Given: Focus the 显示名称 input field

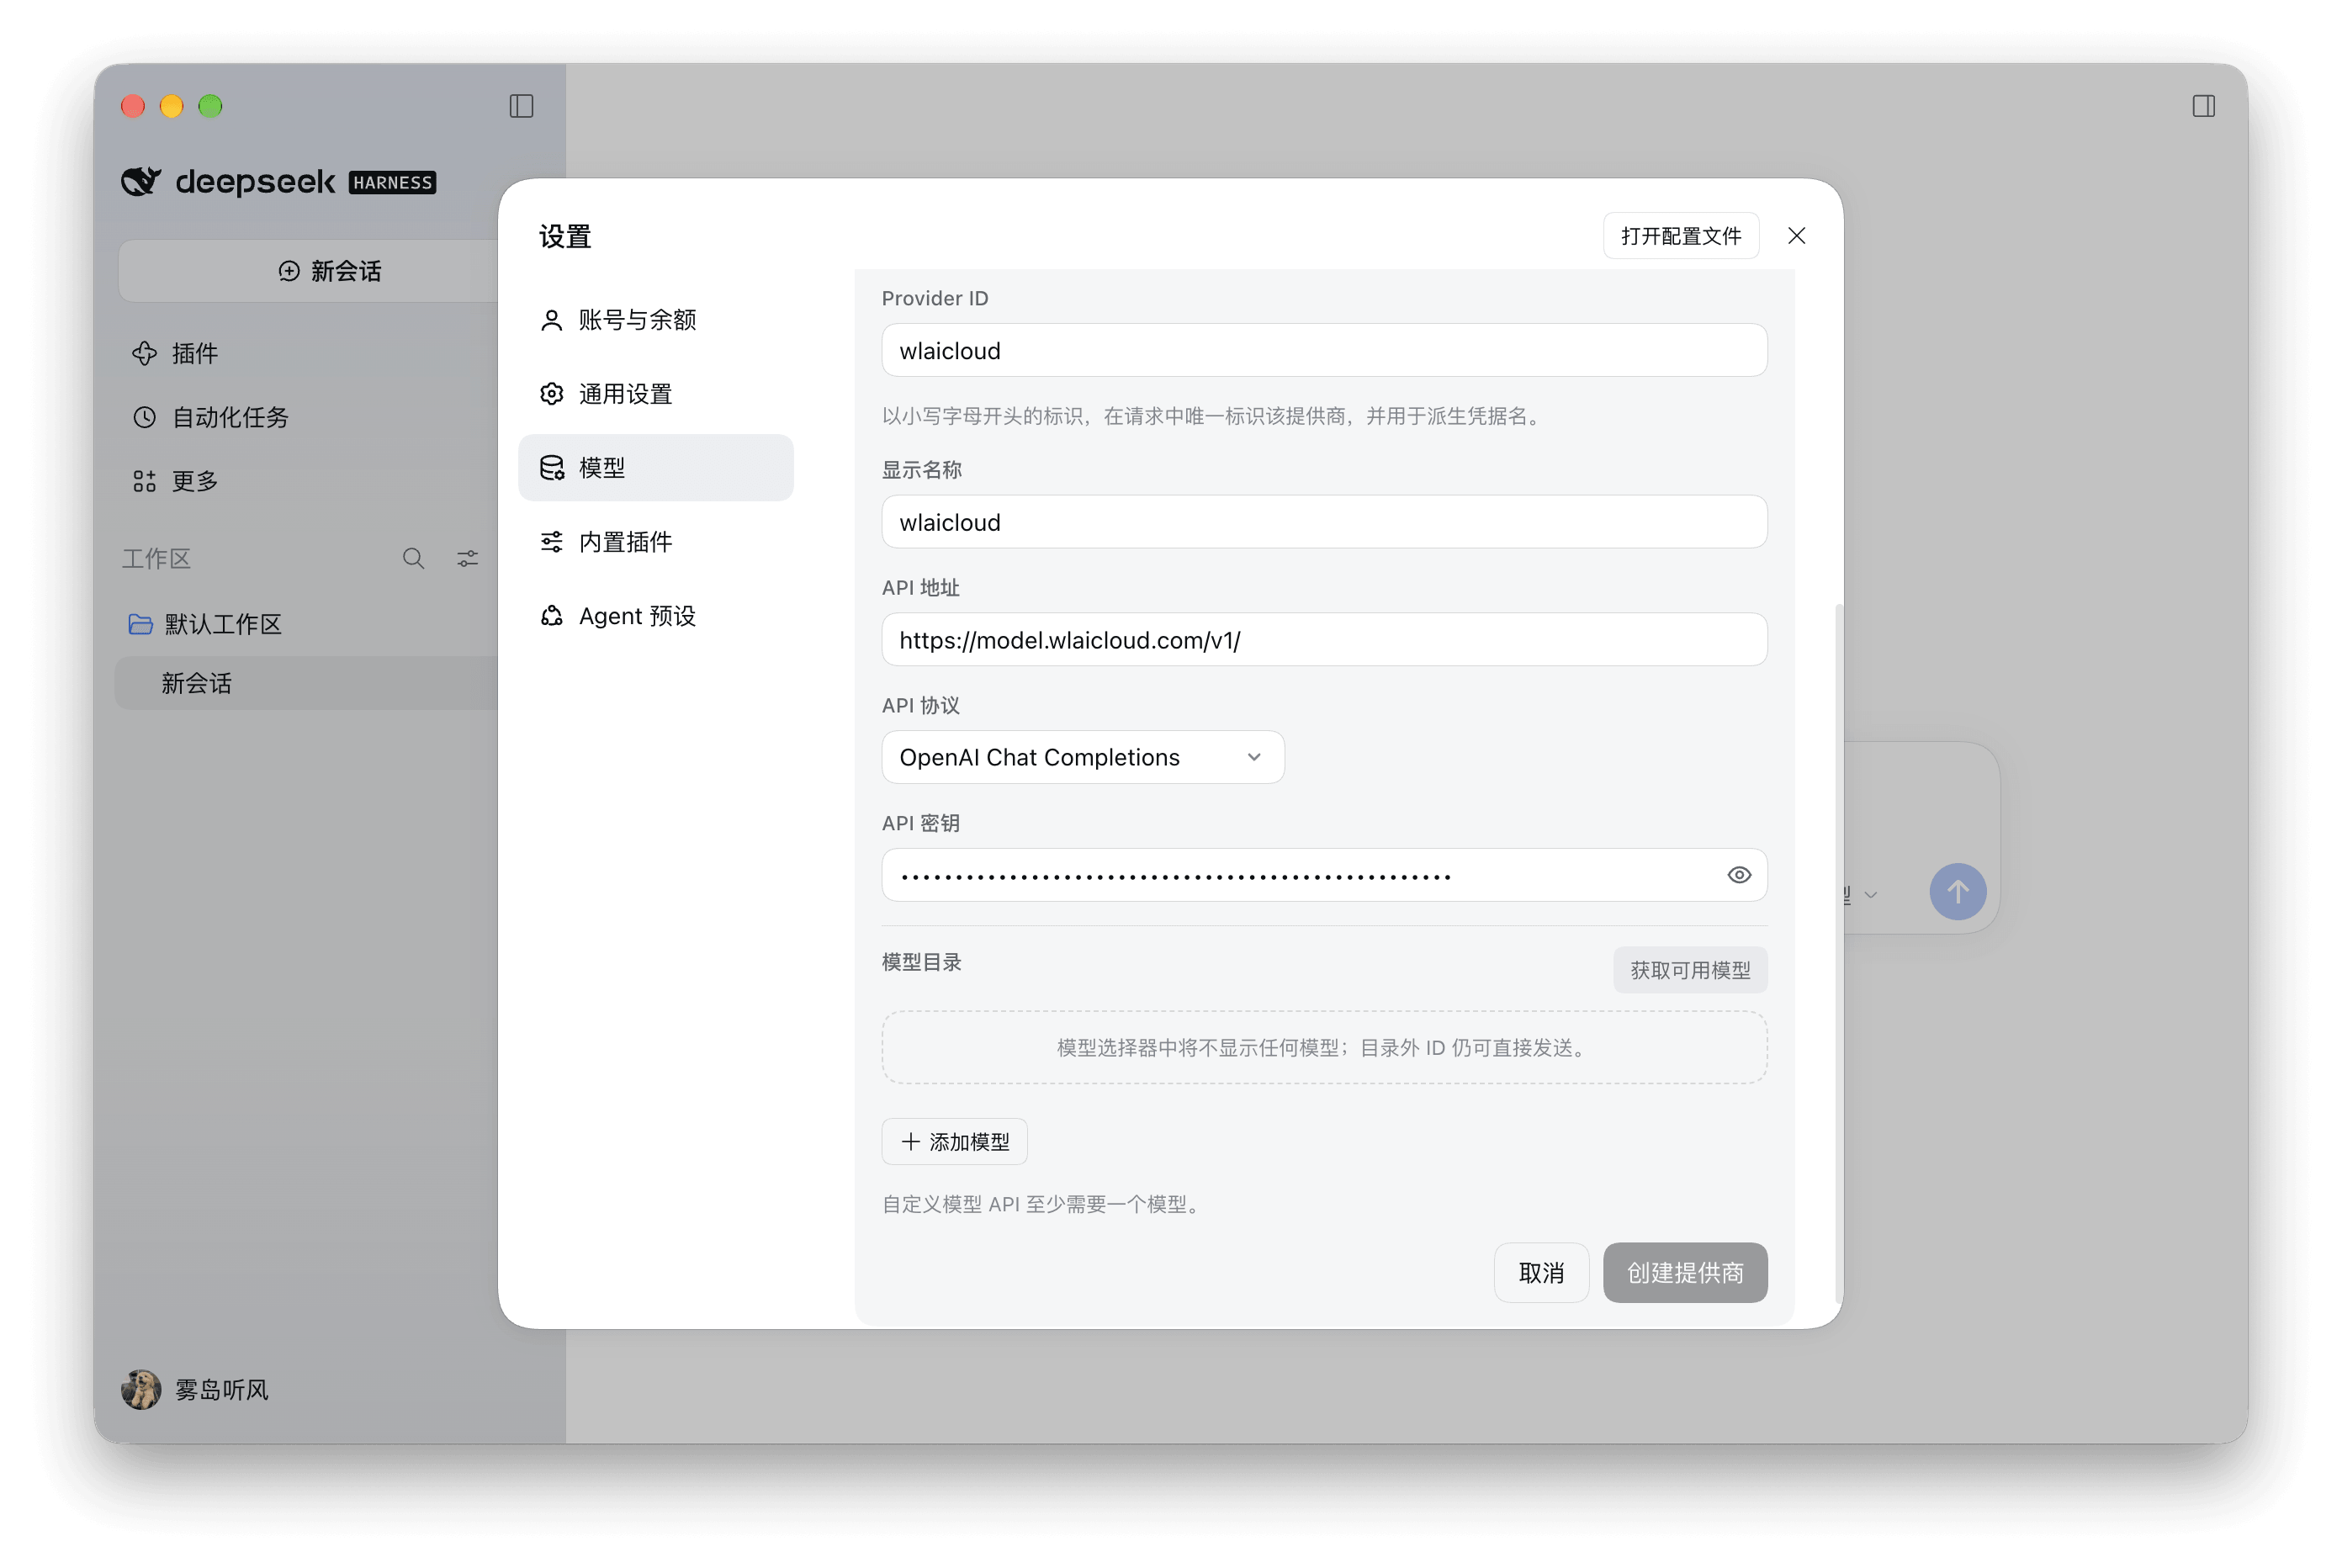Looking at the screenshot, I should 1324,522.
